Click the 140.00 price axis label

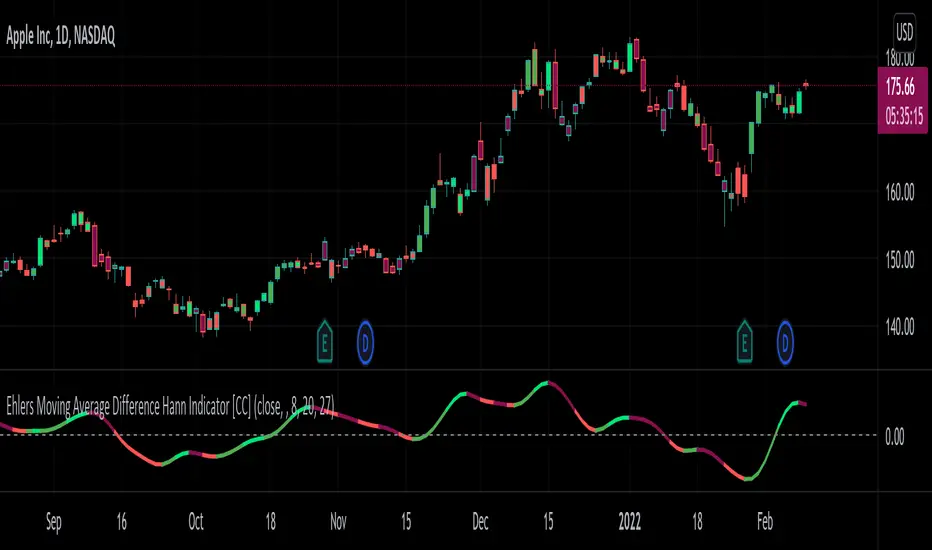click(900, 326)
